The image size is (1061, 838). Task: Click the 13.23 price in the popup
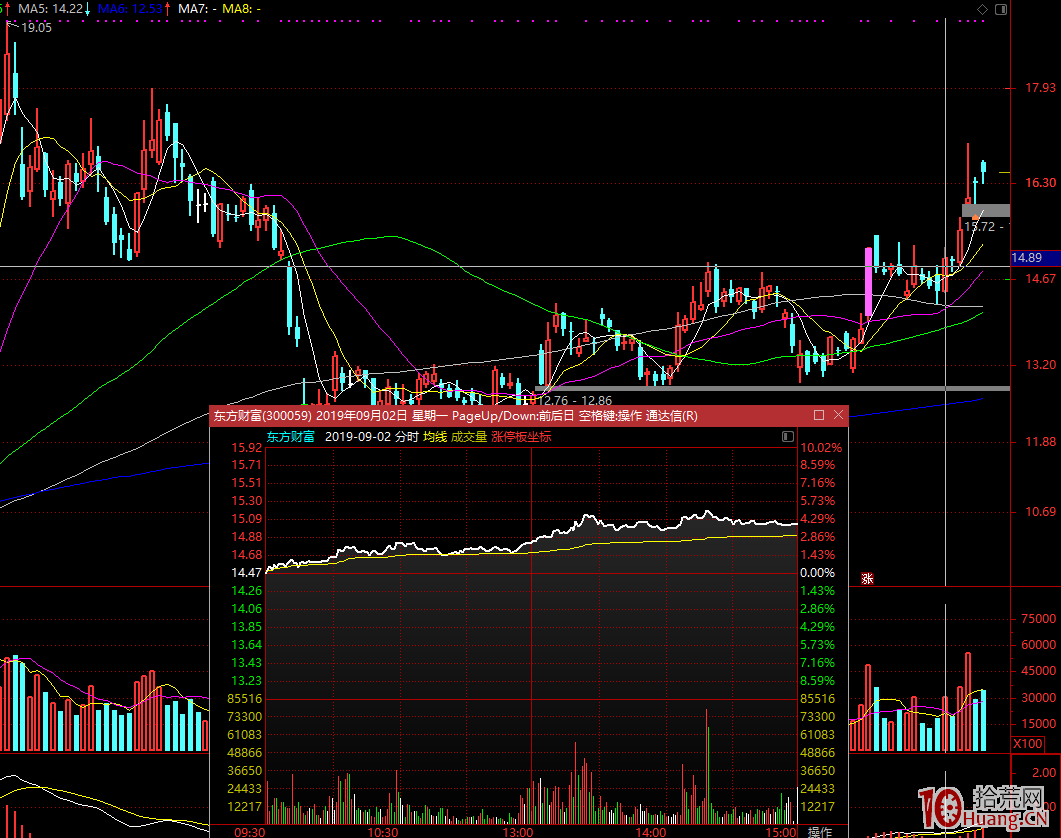click(246, 681)
